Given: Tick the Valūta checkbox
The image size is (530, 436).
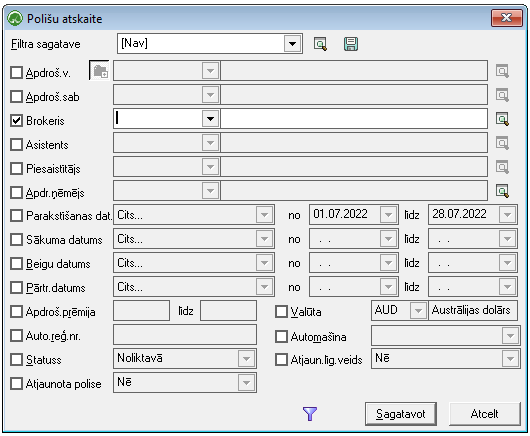Looking at the screenshot, I should tap(281, 312).
